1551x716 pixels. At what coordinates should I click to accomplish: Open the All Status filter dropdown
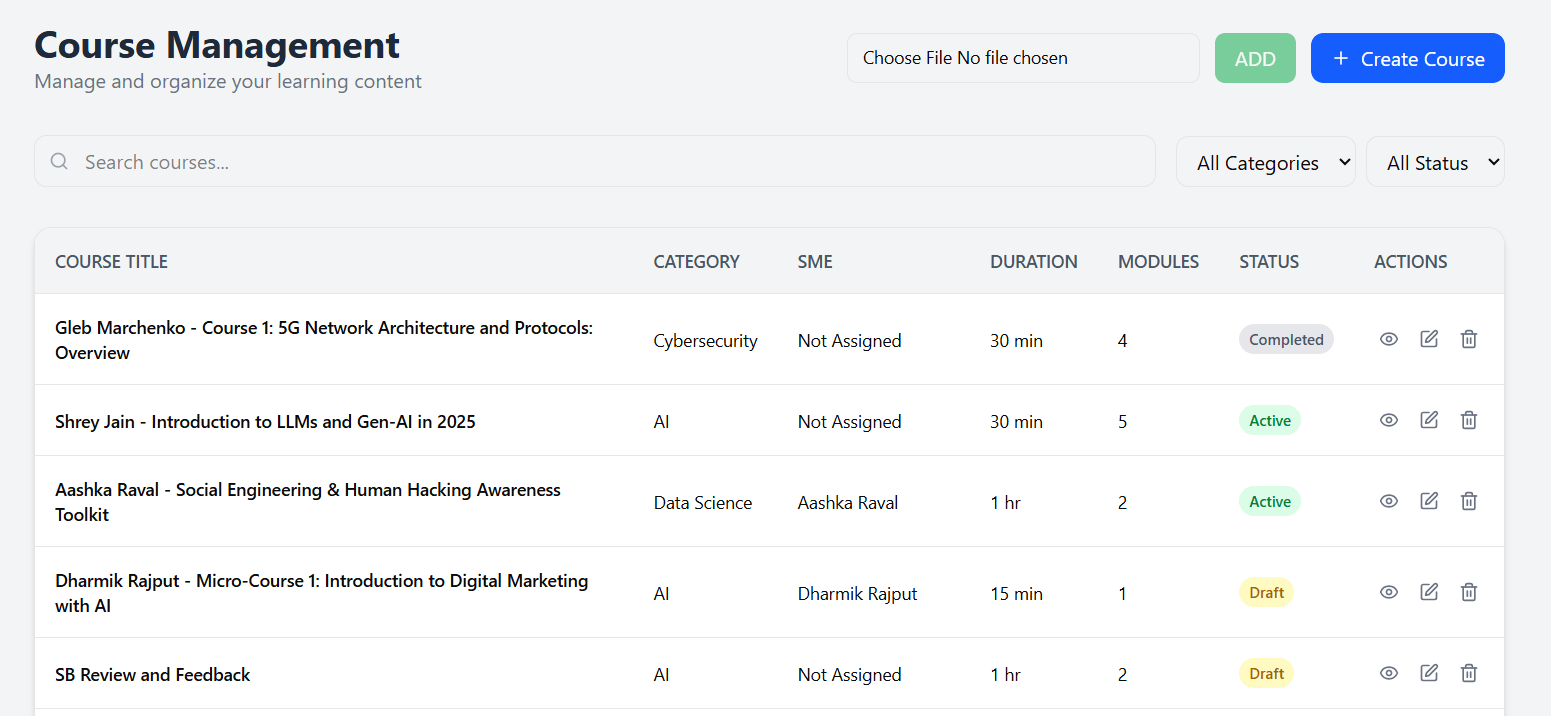[1435, 161]
